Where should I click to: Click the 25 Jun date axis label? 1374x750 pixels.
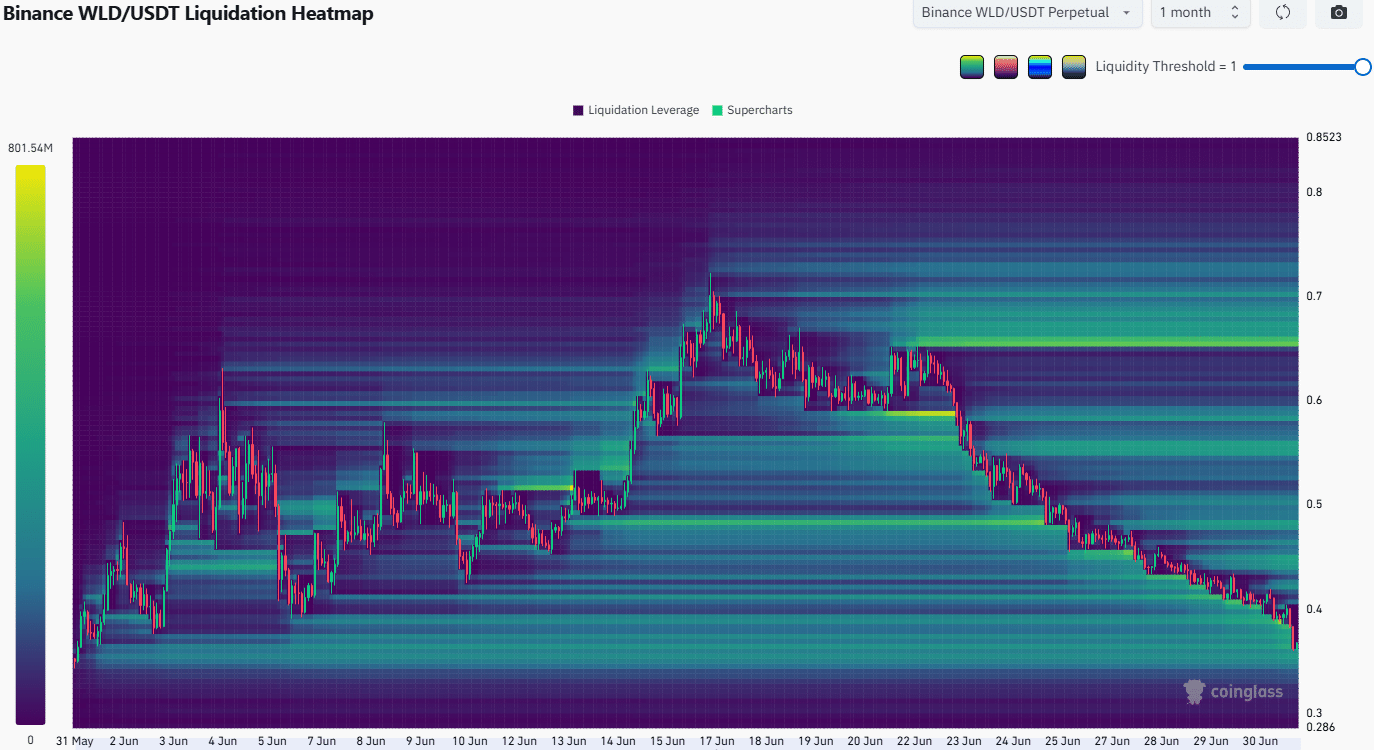click(1062, 741)
